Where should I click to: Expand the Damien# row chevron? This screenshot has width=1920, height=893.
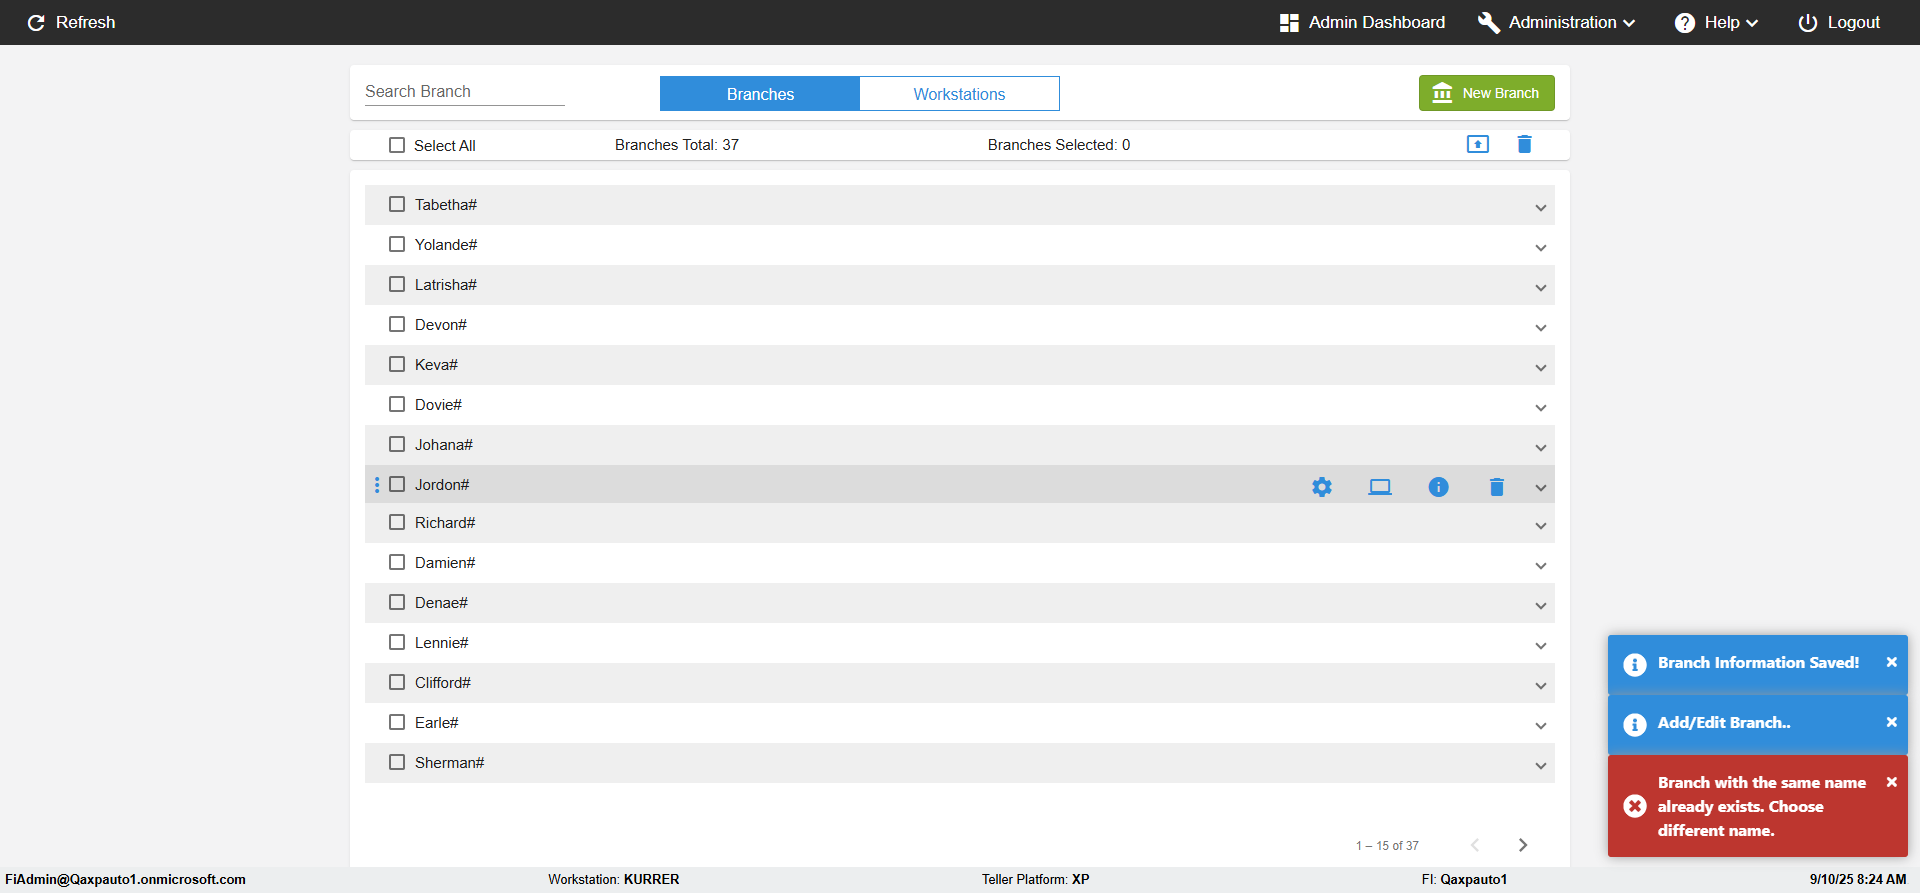tap(1541, 566)
